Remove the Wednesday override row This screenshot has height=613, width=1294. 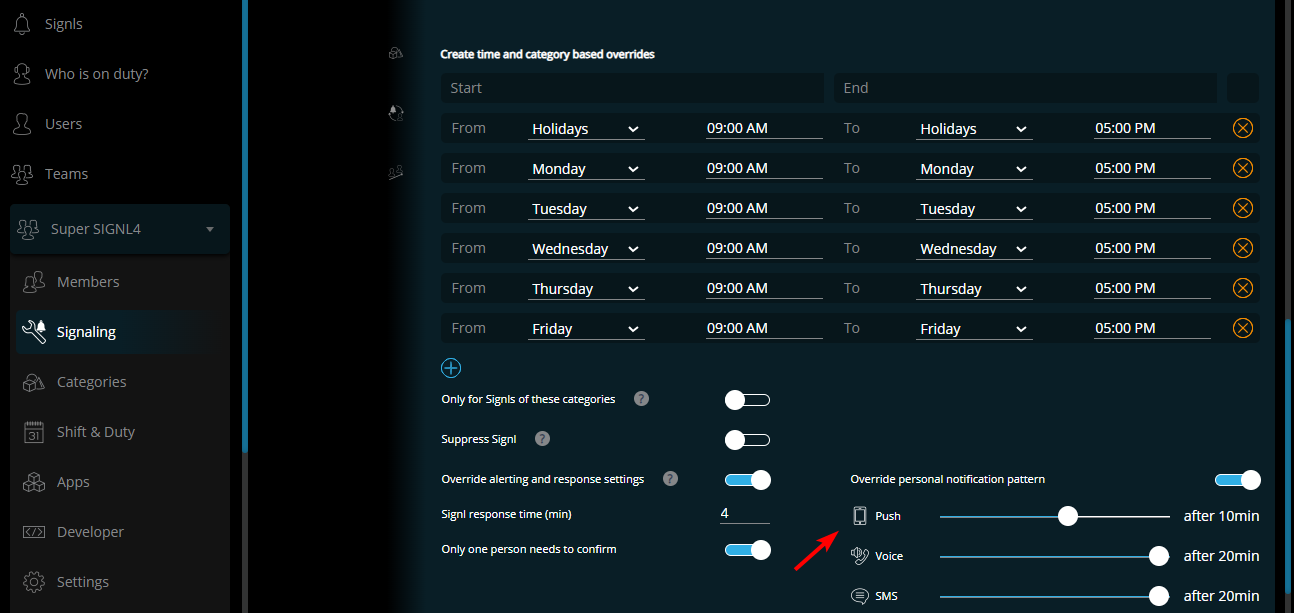pyautogui.click(x=1242, y=248)
